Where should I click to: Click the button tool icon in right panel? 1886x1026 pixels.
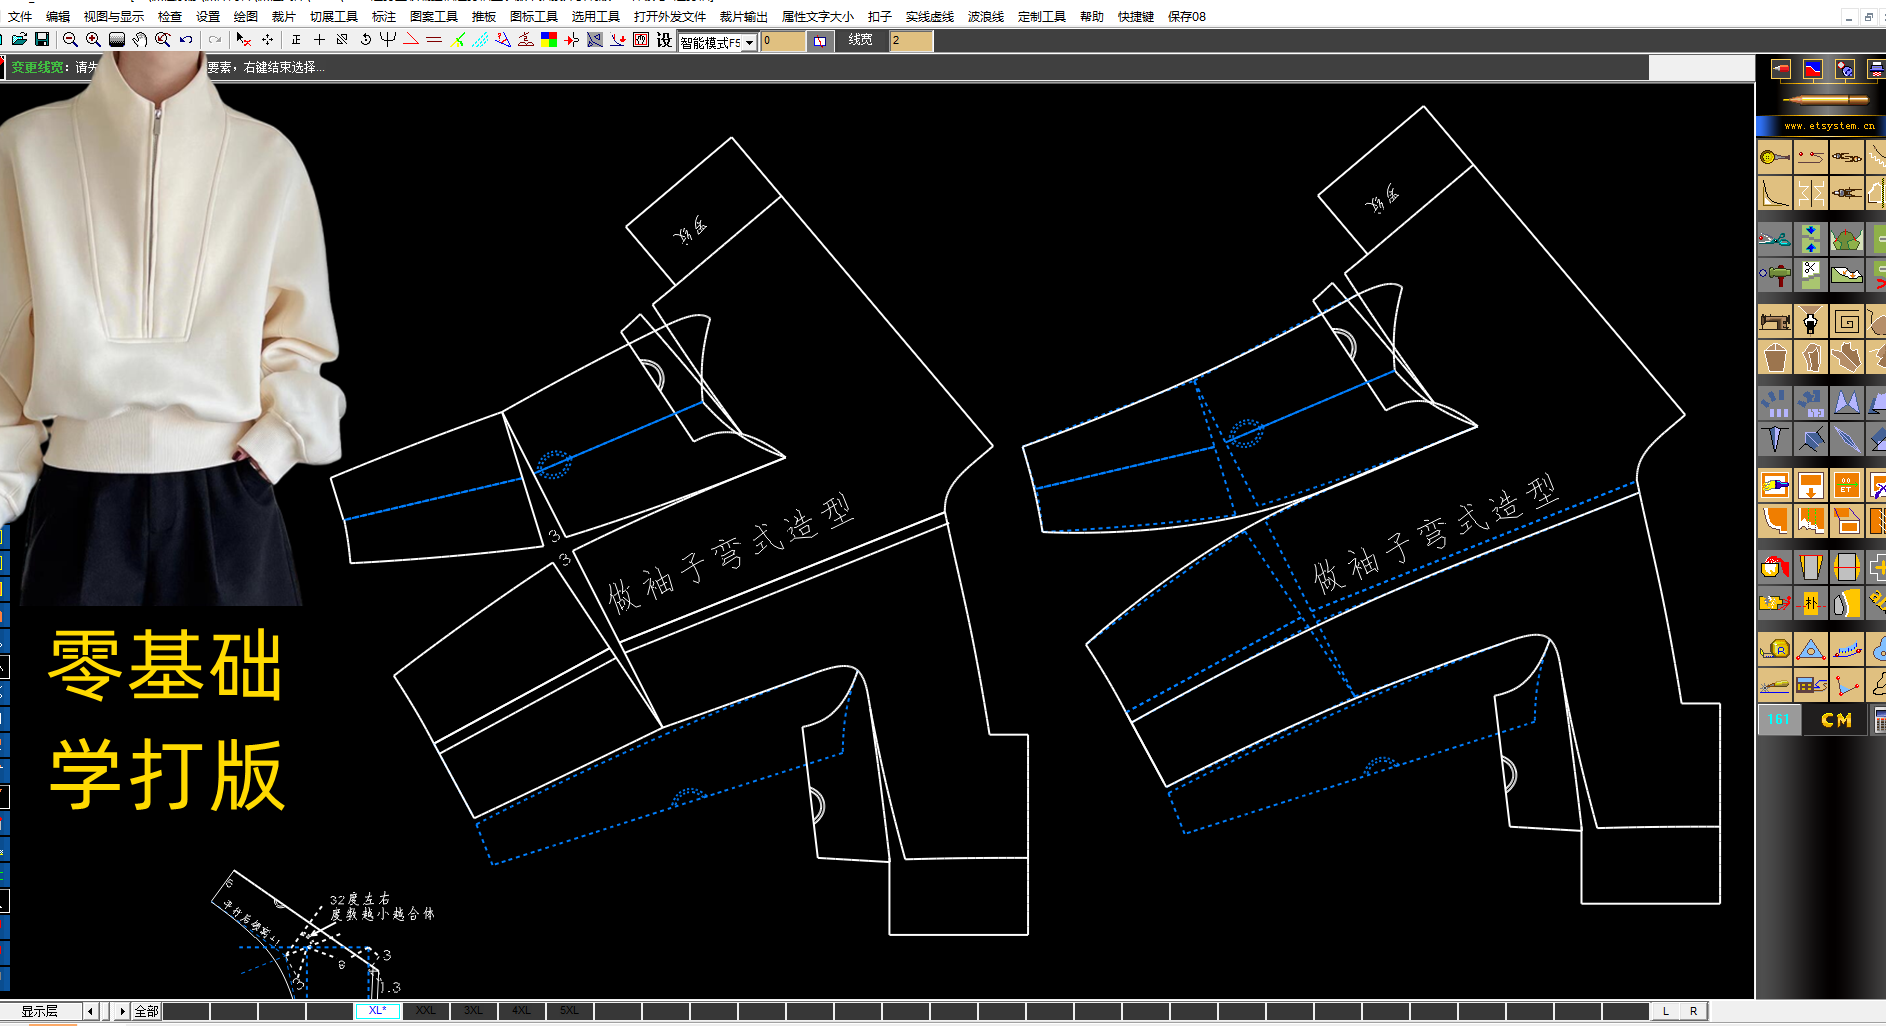[1775, 157]
